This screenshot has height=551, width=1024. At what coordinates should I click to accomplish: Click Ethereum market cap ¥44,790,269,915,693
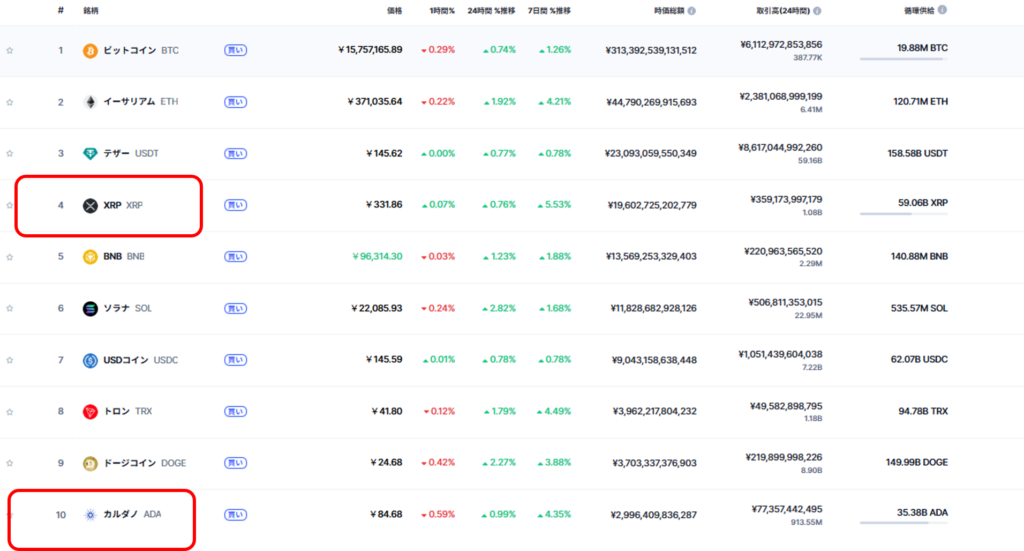pyautogui.click(x=651, y=102)
